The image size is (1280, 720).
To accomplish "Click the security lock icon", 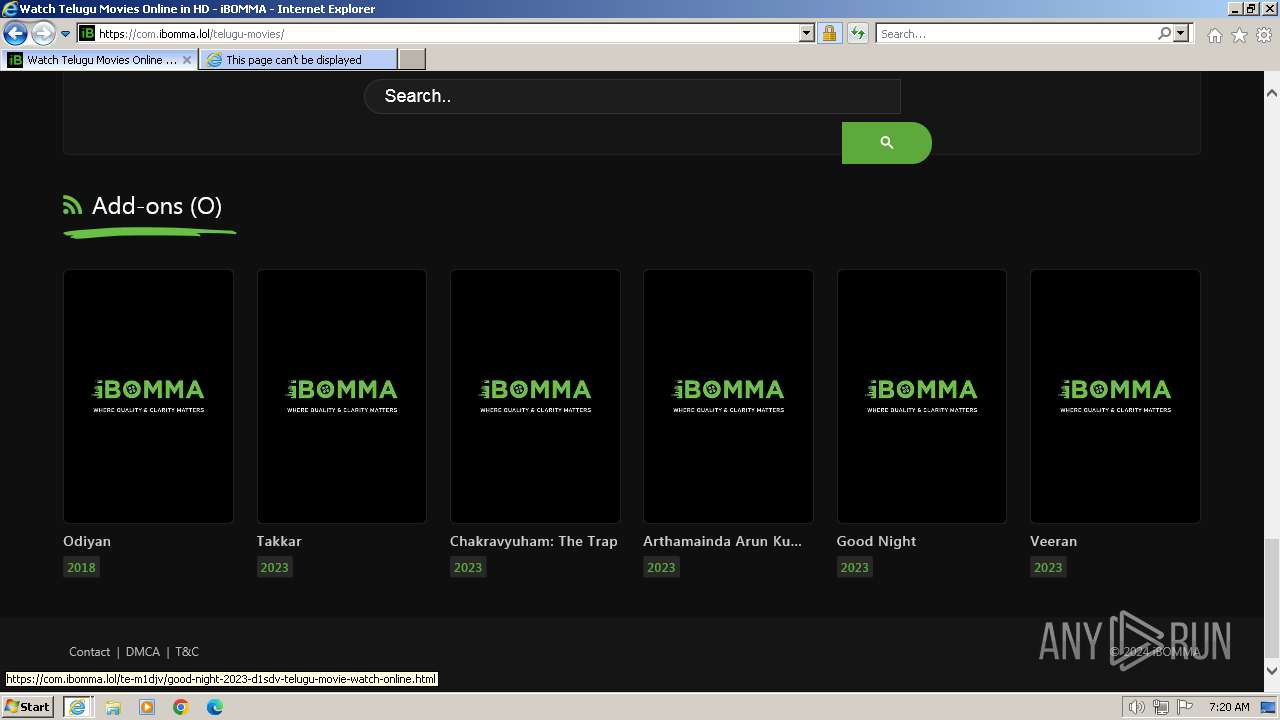I will (x=829, y=34).
